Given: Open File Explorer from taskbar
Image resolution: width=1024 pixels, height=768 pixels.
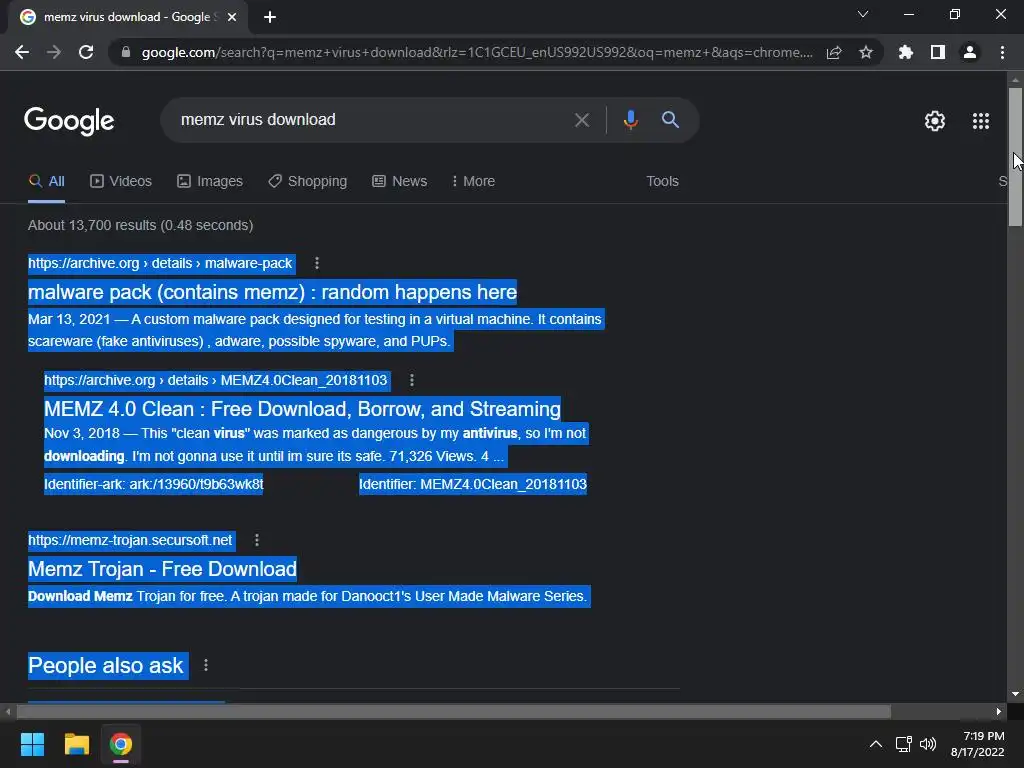Looking at the screenshot, I should pos(76,744).
